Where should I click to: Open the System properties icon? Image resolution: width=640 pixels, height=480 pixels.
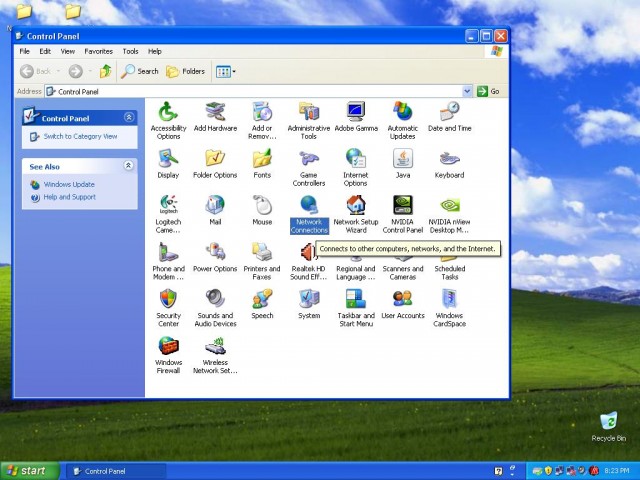point(309,299)
